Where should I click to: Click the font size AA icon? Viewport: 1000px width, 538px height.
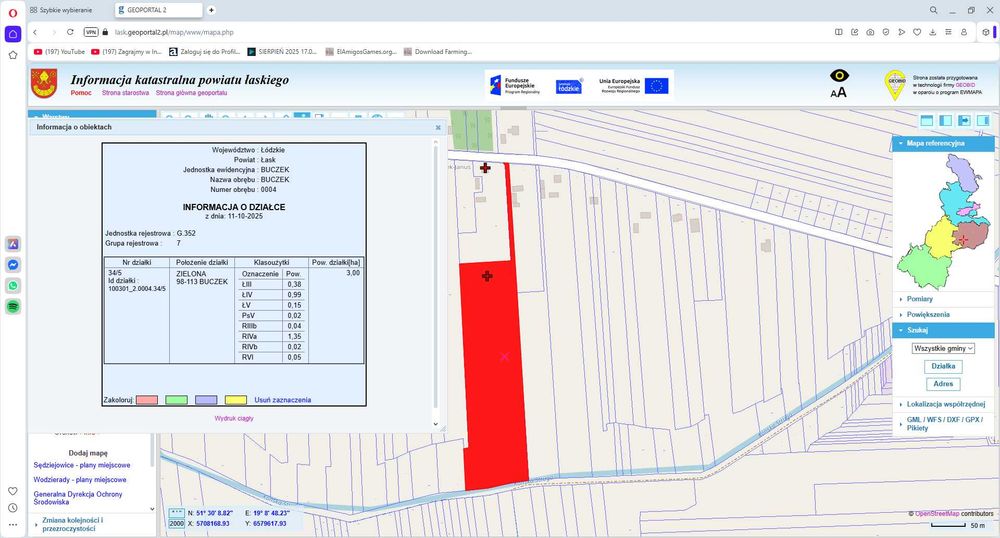pyautogui.click(x=838, y=92)
